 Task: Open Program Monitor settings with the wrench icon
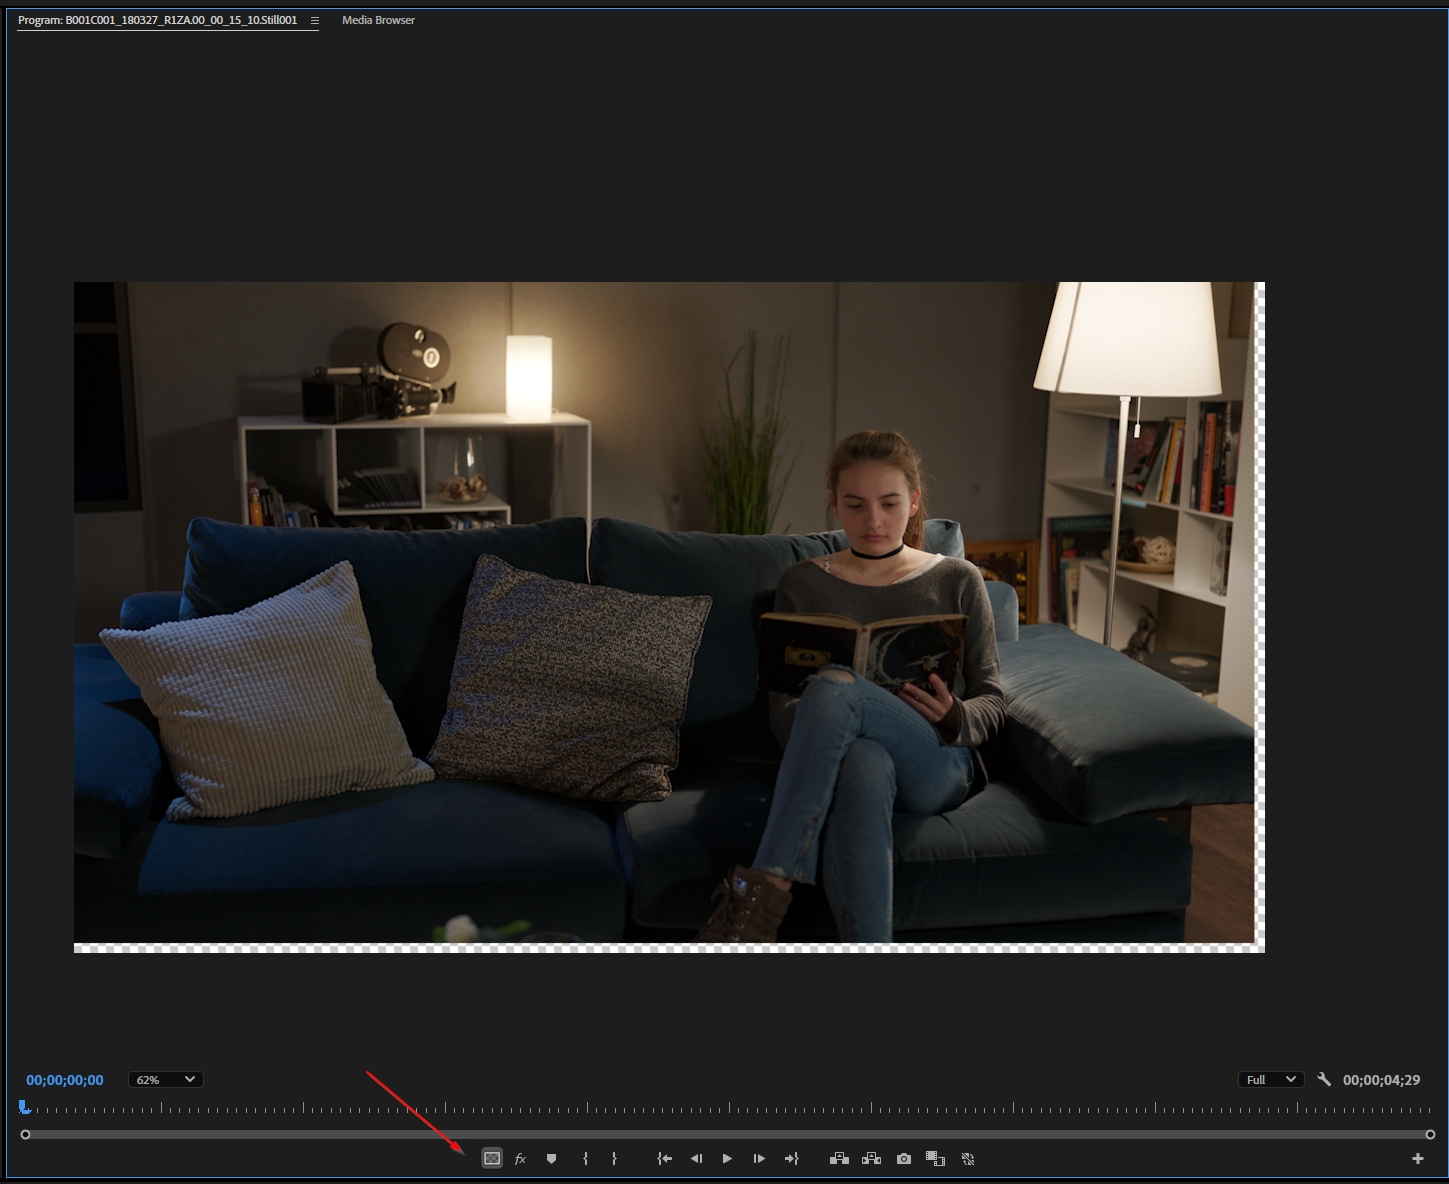tap(1324, 1079)
